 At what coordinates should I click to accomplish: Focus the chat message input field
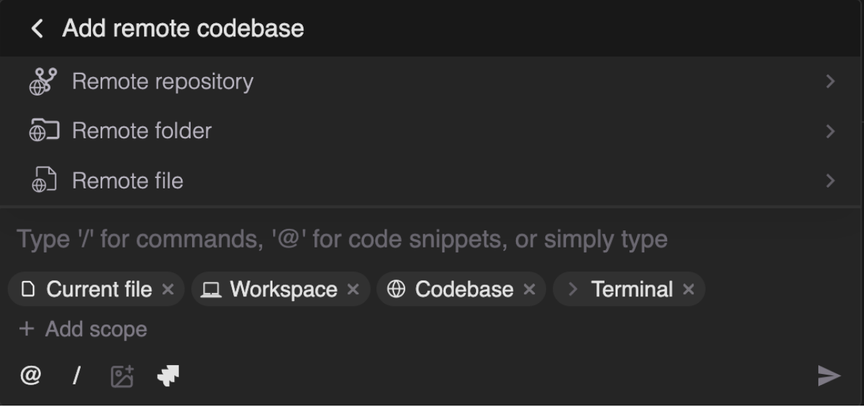(x=400, y=240)
